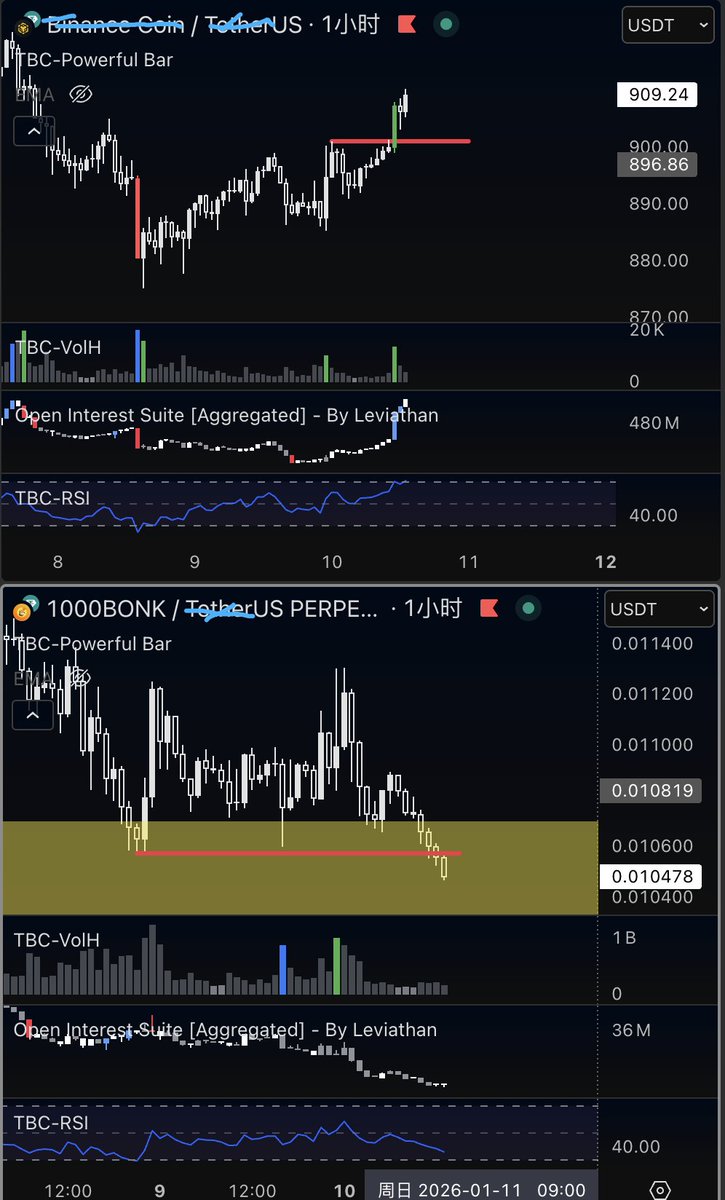Open the USDT currency dropdown on the top chart
The height and width of the screenshot is (1200, 725).
(x=670, y=25)
